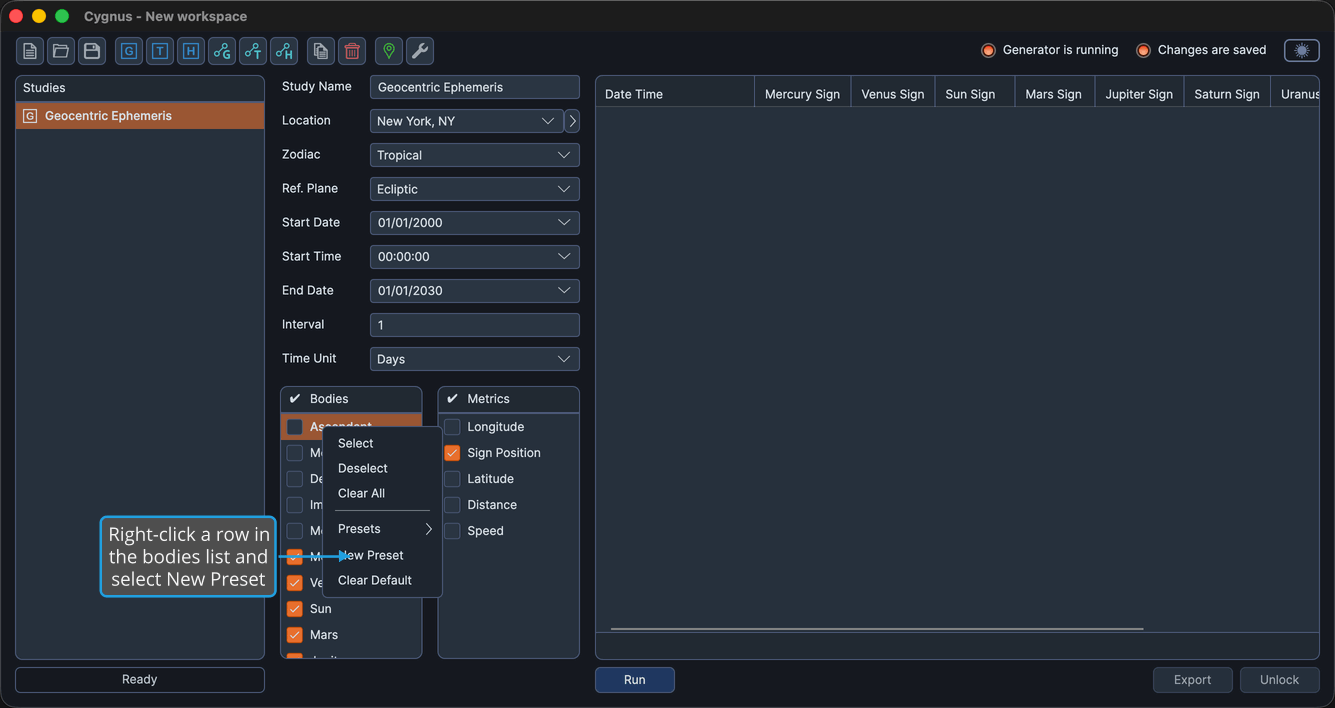Image resolution: width=1335 pixels, height=708 pixels.
Task: Save the workspace with the floppy disk icon
Action: tap(92, 51)
